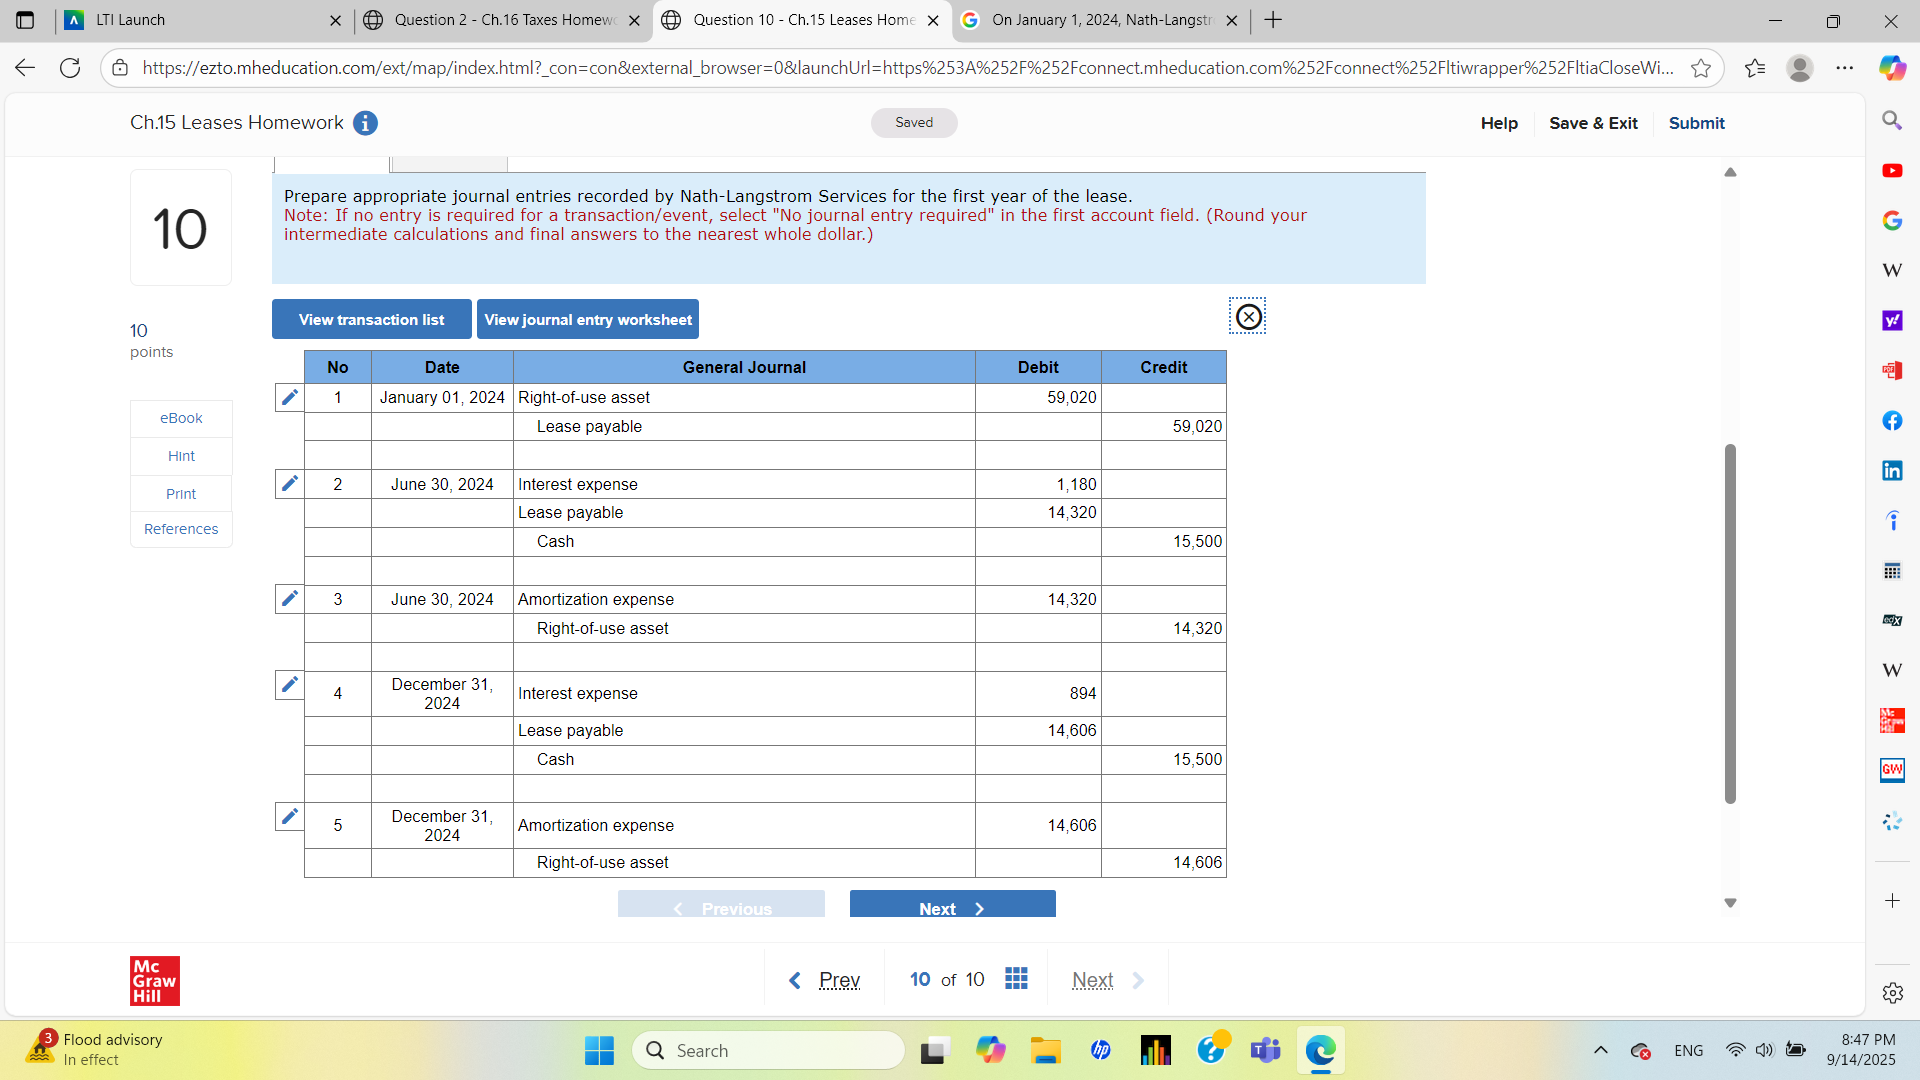Image resolution: width=1920 pixels, height=1080 pixels.
Task: Expand hidden icons in the system tray
Action: pyautogui.click(x=1601, y=1050)
